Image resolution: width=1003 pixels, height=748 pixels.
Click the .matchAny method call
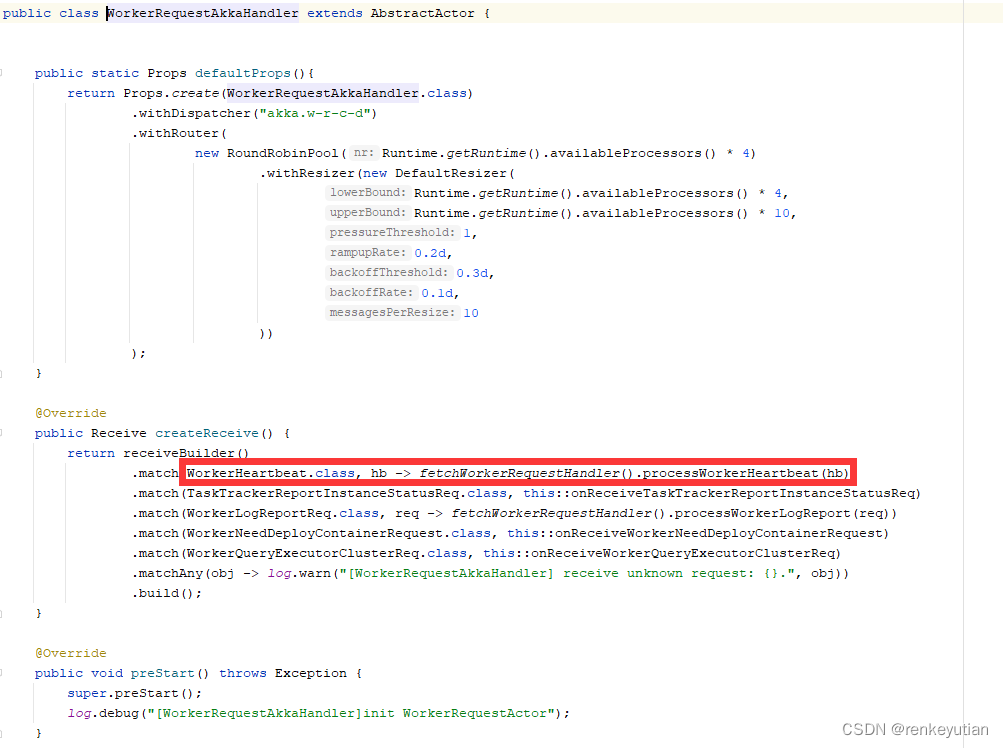[x=168, y=573]
